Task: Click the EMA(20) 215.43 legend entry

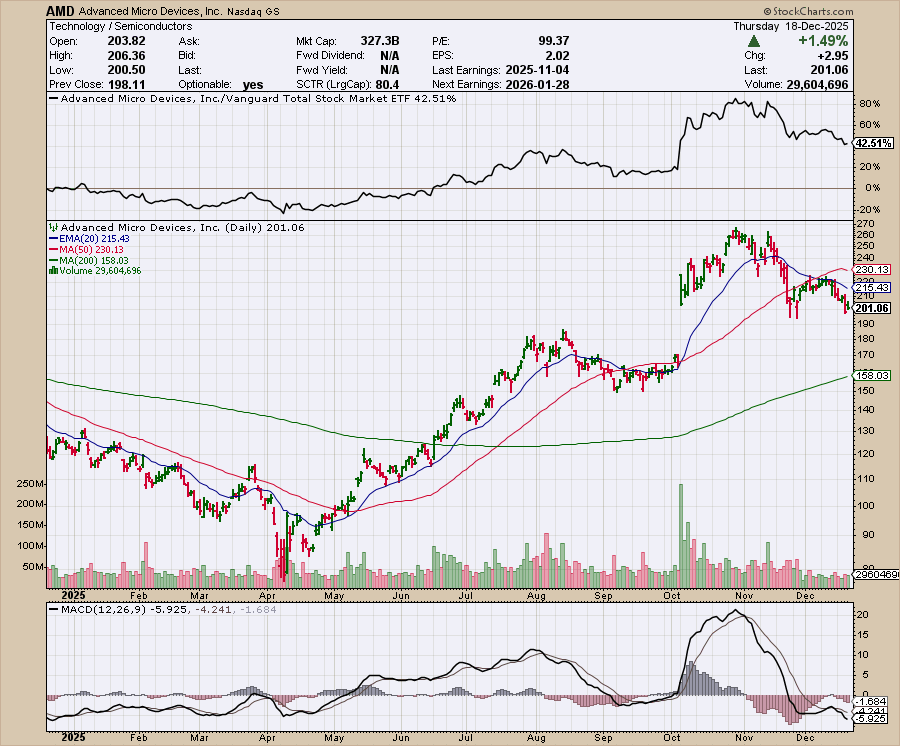Action: coord(90,239)
